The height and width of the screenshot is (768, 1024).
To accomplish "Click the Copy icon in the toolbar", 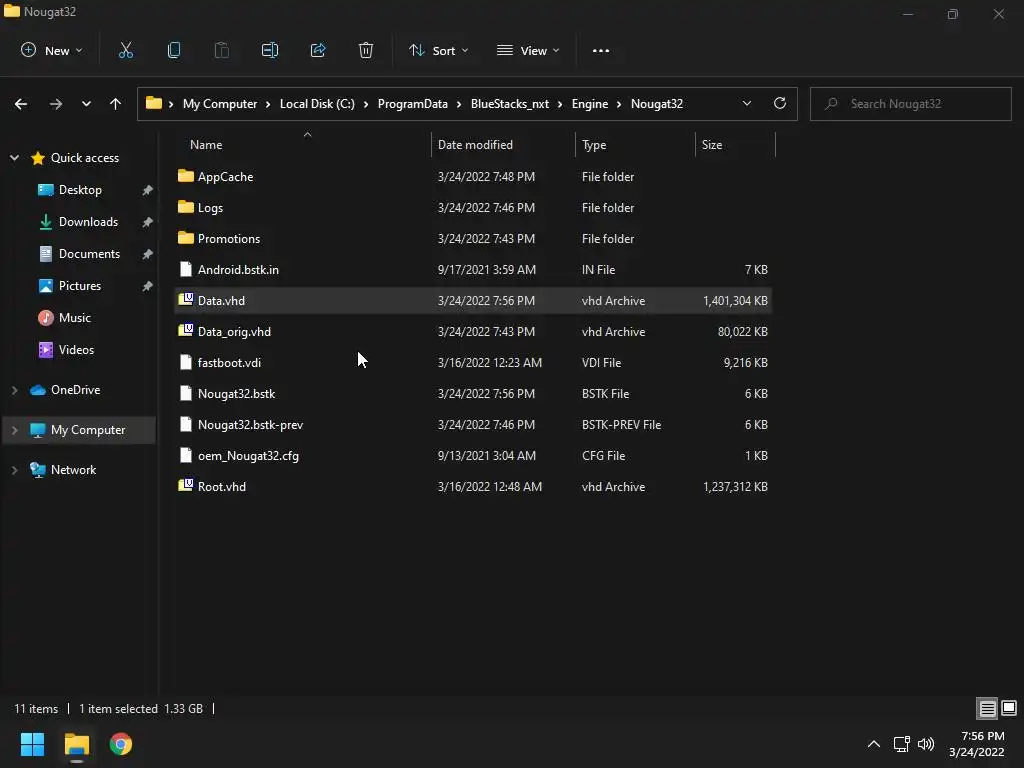I will (x=174, y=50).
